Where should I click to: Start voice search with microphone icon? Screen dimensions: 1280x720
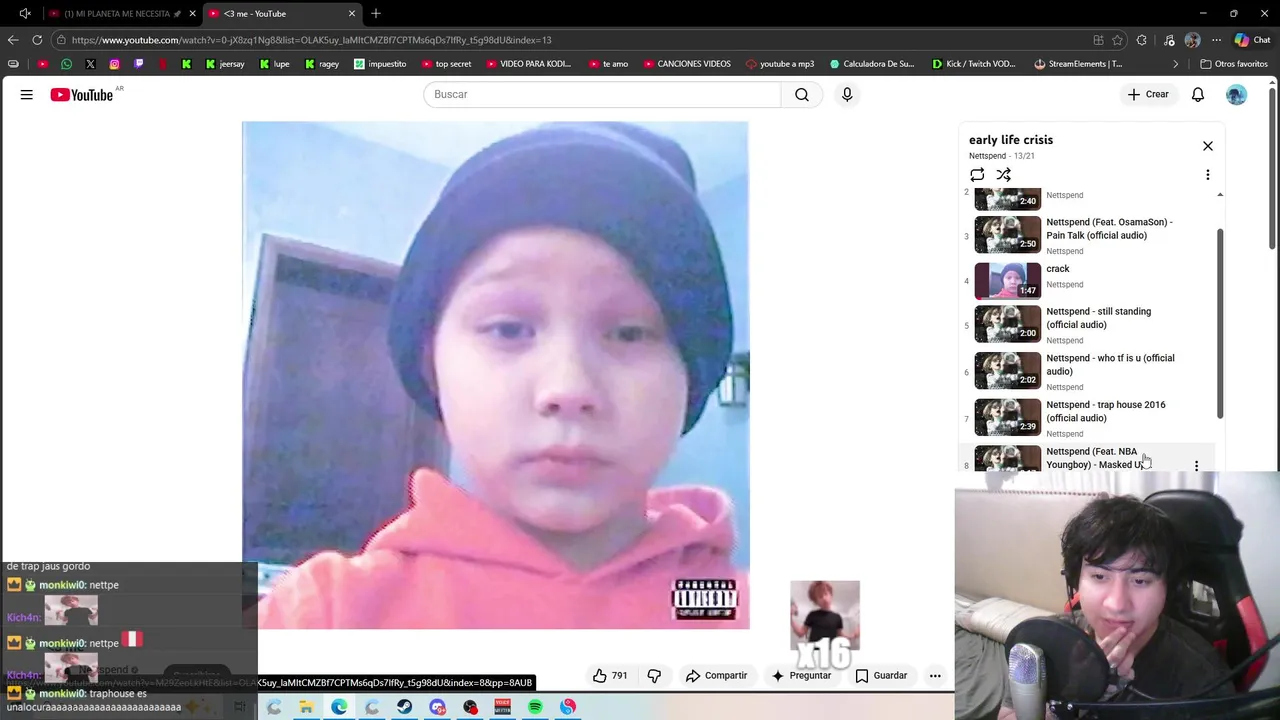click(847, 94)
